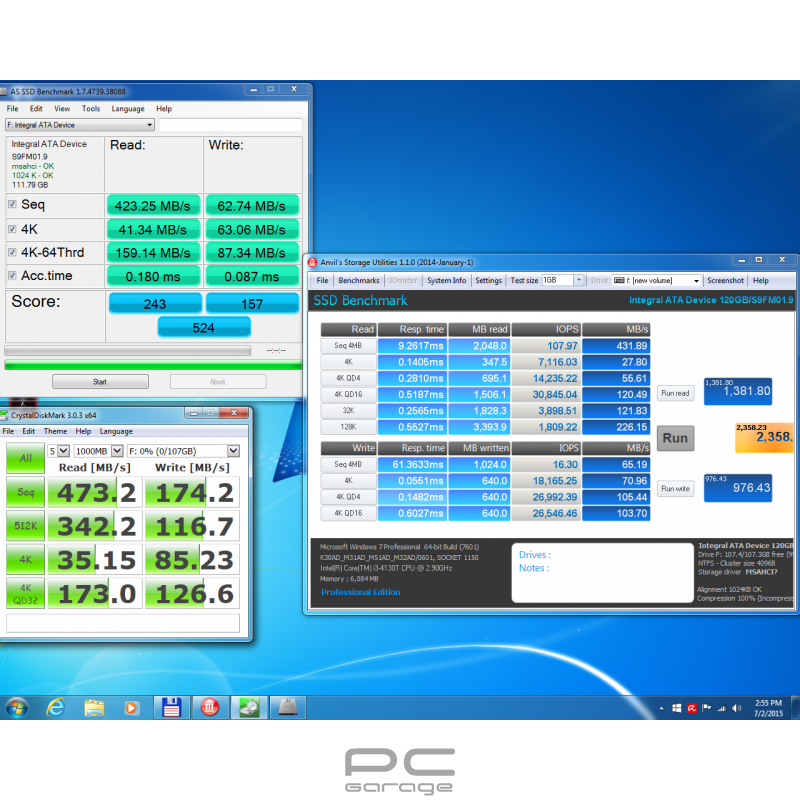Click CrystalDiskMark bottom comment field

pos(123,623)
